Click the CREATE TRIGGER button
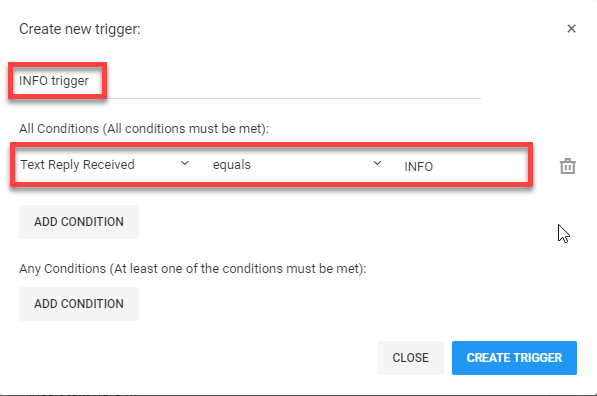The image size is (597, 396). point(514,358)
